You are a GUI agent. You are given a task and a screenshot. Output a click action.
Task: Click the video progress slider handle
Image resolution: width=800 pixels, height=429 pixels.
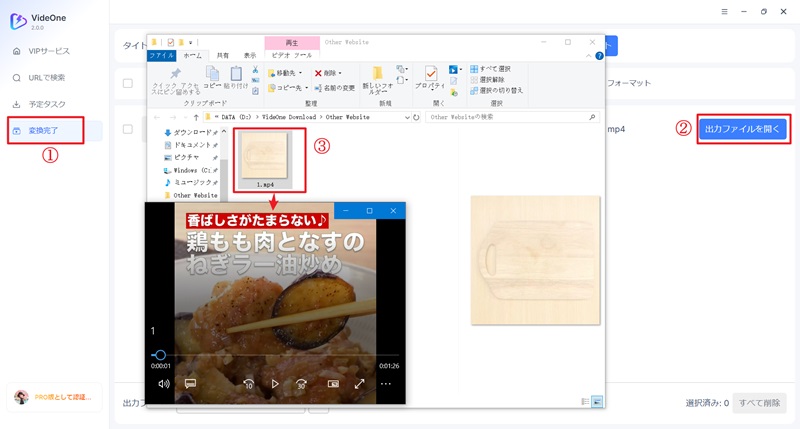(160, 355)
